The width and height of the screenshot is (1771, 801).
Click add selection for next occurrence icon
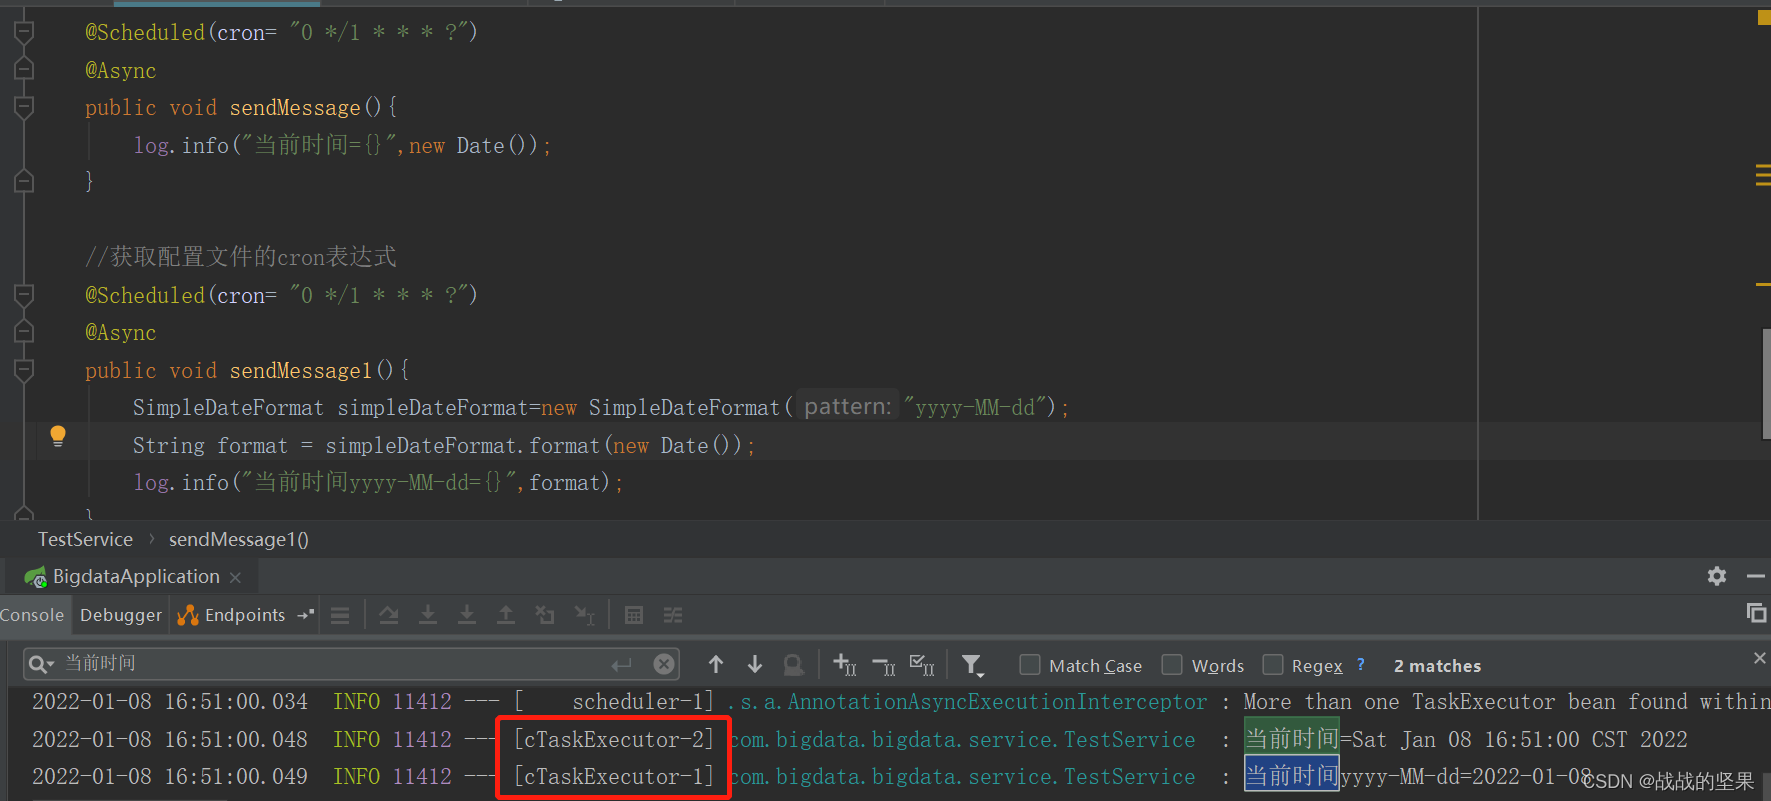coord(845,664)
